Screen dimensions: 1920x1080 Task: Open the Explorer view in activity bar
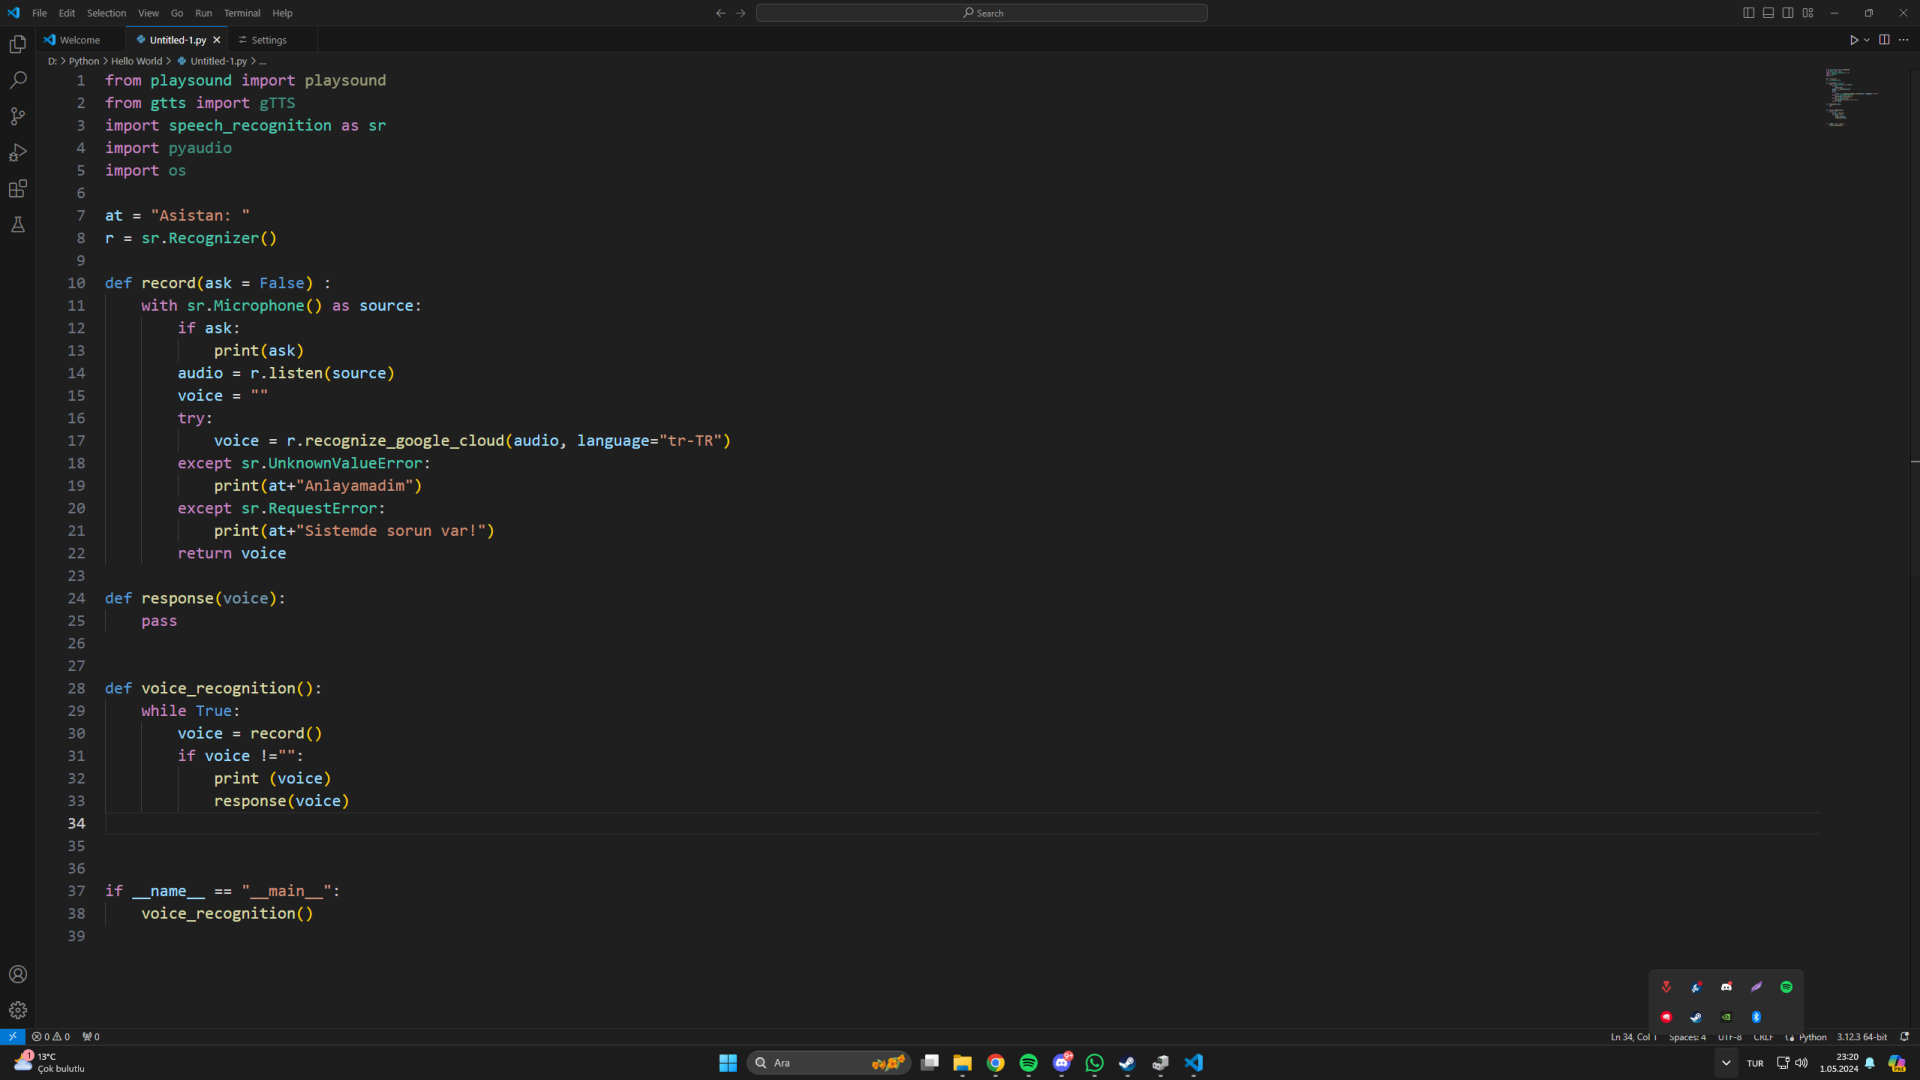pos(18,44)
